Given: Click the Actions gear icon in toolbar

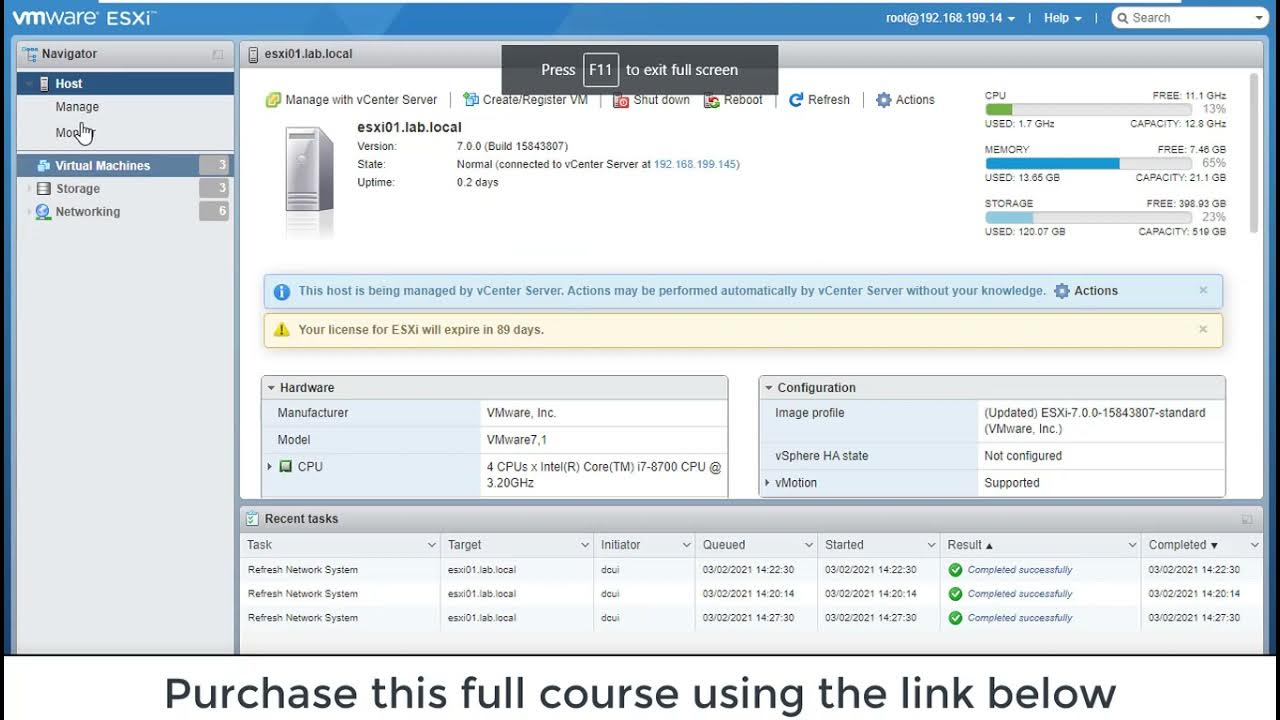Looking at the screenshot, I should (x=883, y=100).
